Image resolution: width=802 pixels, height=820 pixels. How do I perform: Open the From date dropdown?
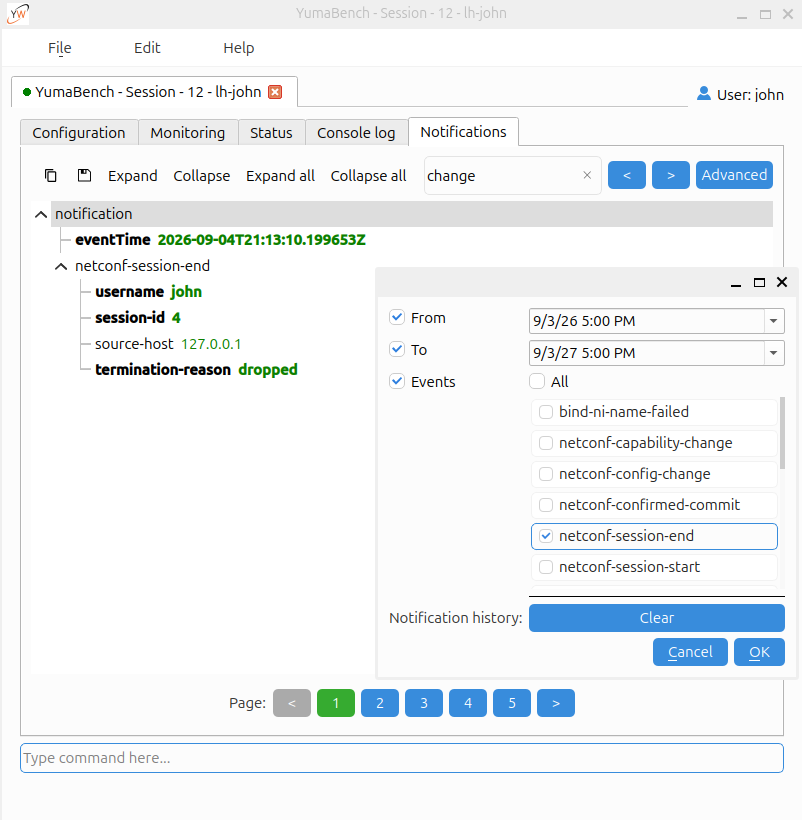coord(774,321)
